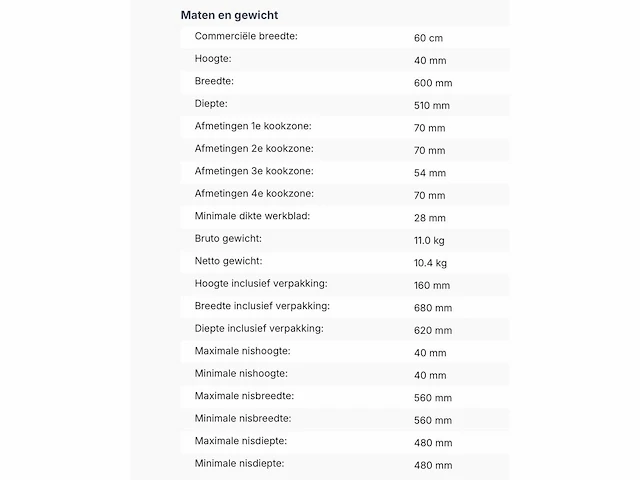Click Afmetingen 2e kookzone label
The width and height of the screenshot is (640, 480).
pyautogui.click(x=254, y=148)
